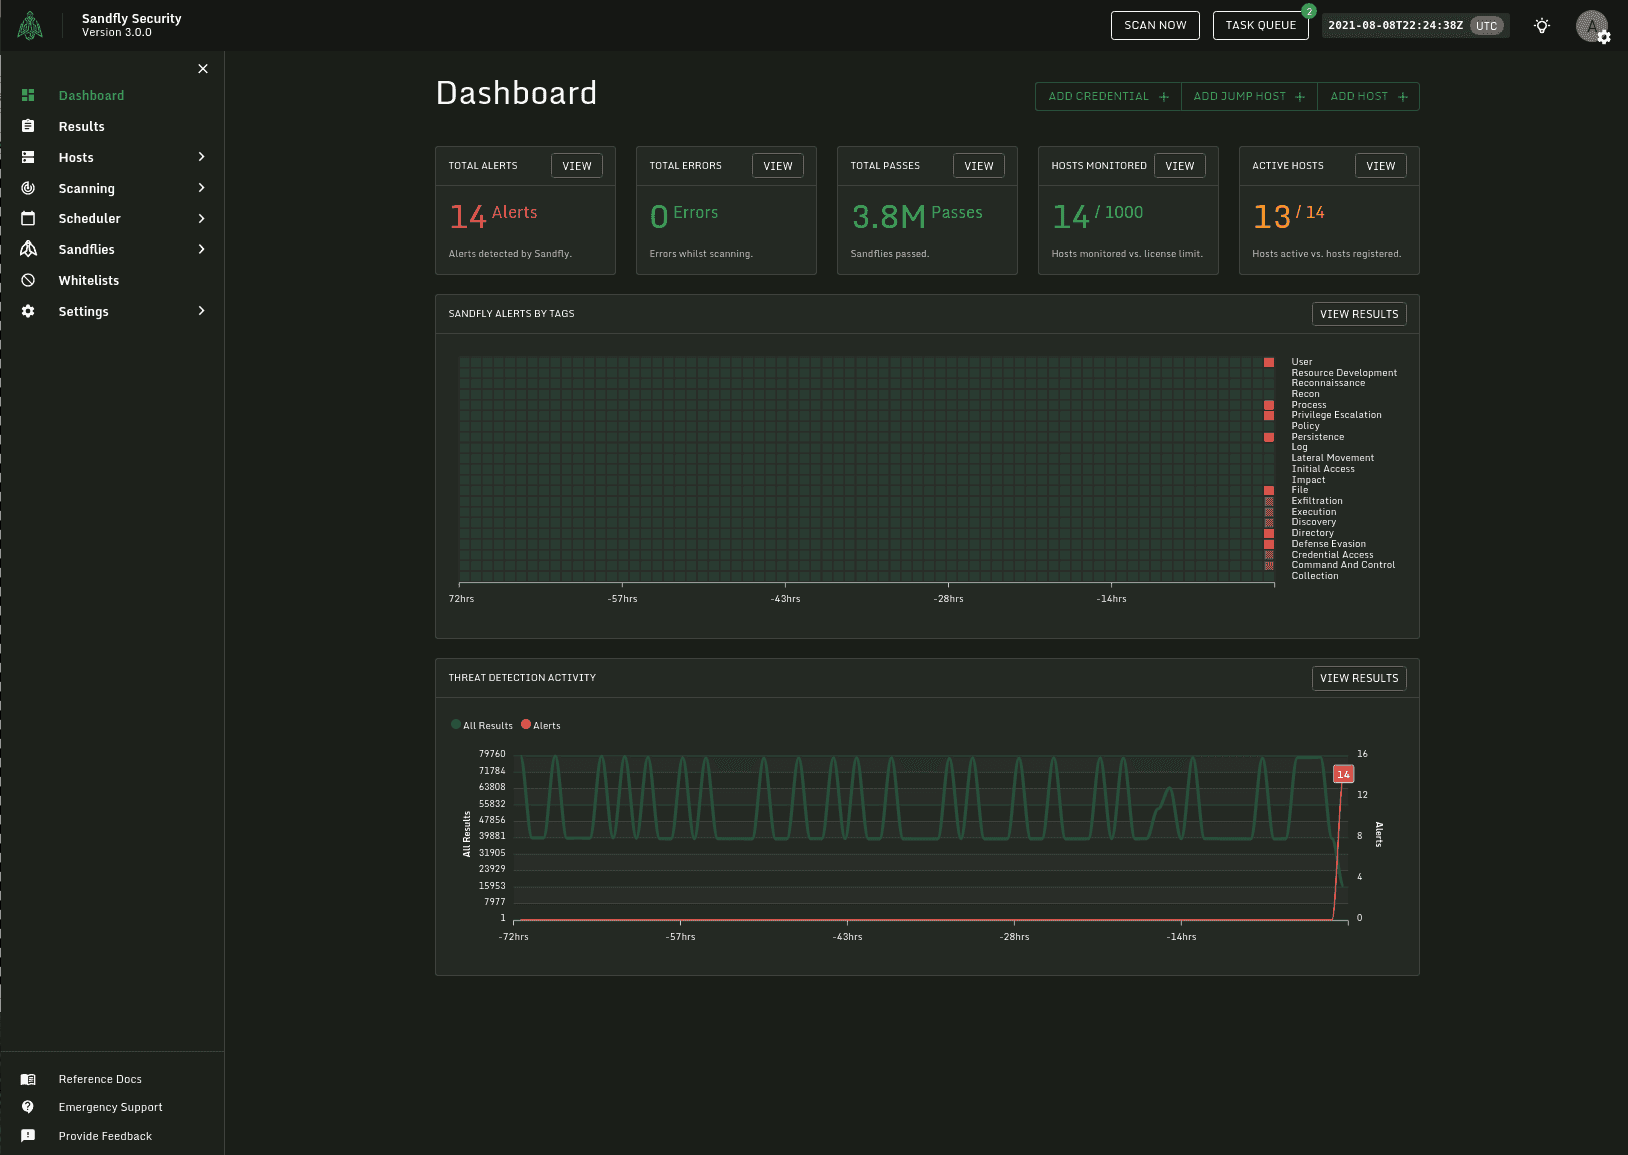
Task: Open the Whitelists menu item
Action: [89, 281]
